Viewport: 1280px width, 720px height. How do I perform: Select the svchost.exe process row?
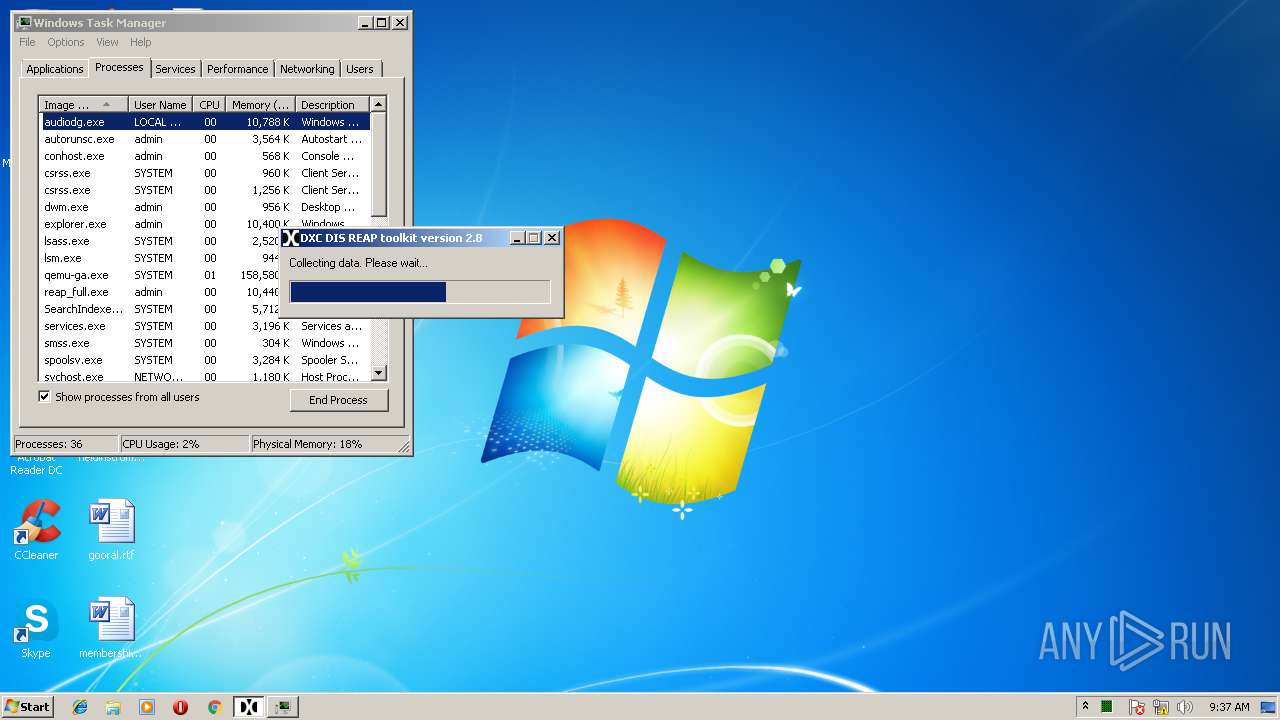[205, 376]
